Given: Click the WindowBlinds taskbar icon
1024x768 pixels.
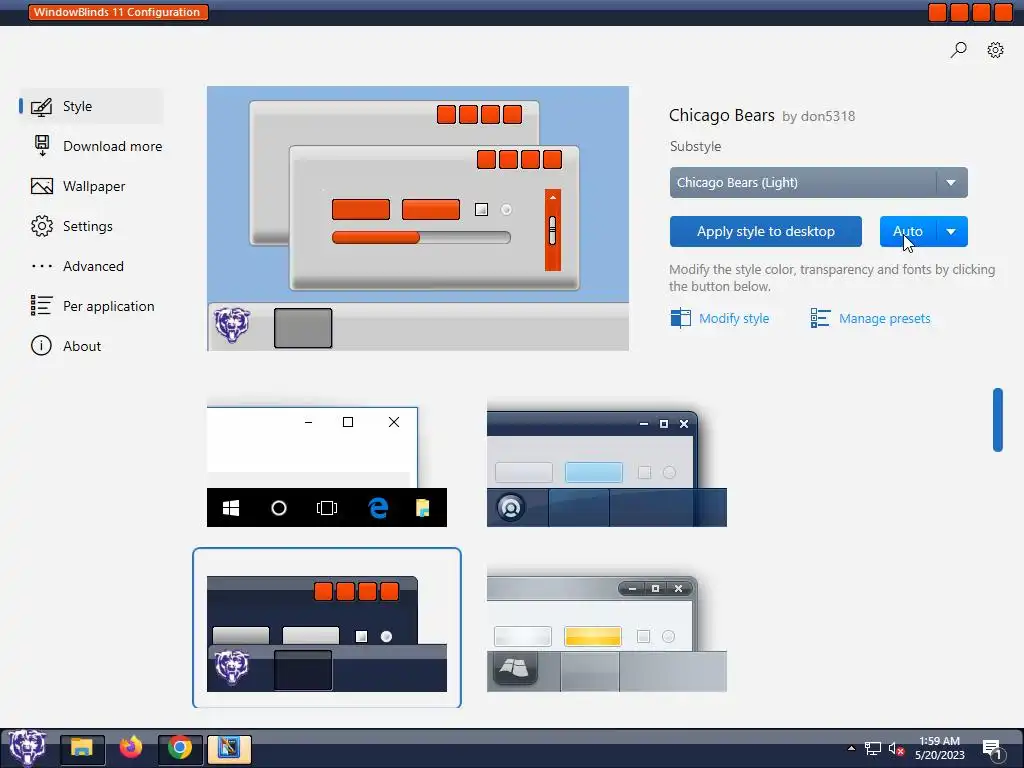Looking at the screenshot, I should [229, 748].
